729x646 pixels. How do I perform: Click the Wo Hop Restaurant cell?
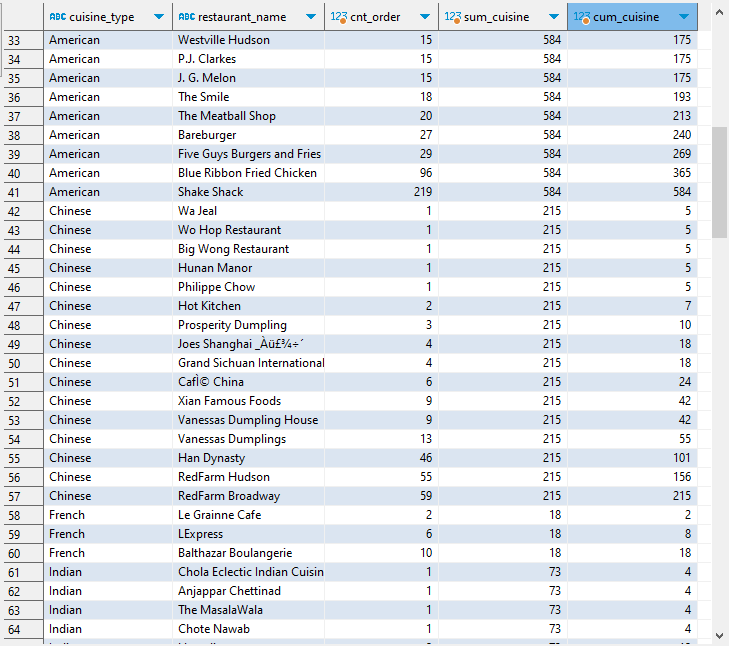(x=248, y=230)
